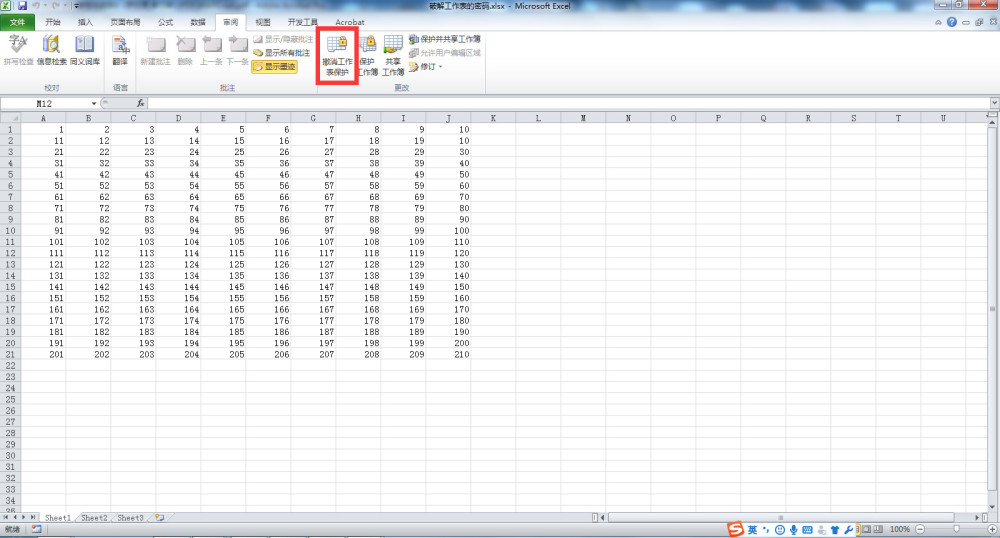Switch to the Page Layout (页面布局) tab
This screenshot has width=1000, height=538.
tap(125, 22)
